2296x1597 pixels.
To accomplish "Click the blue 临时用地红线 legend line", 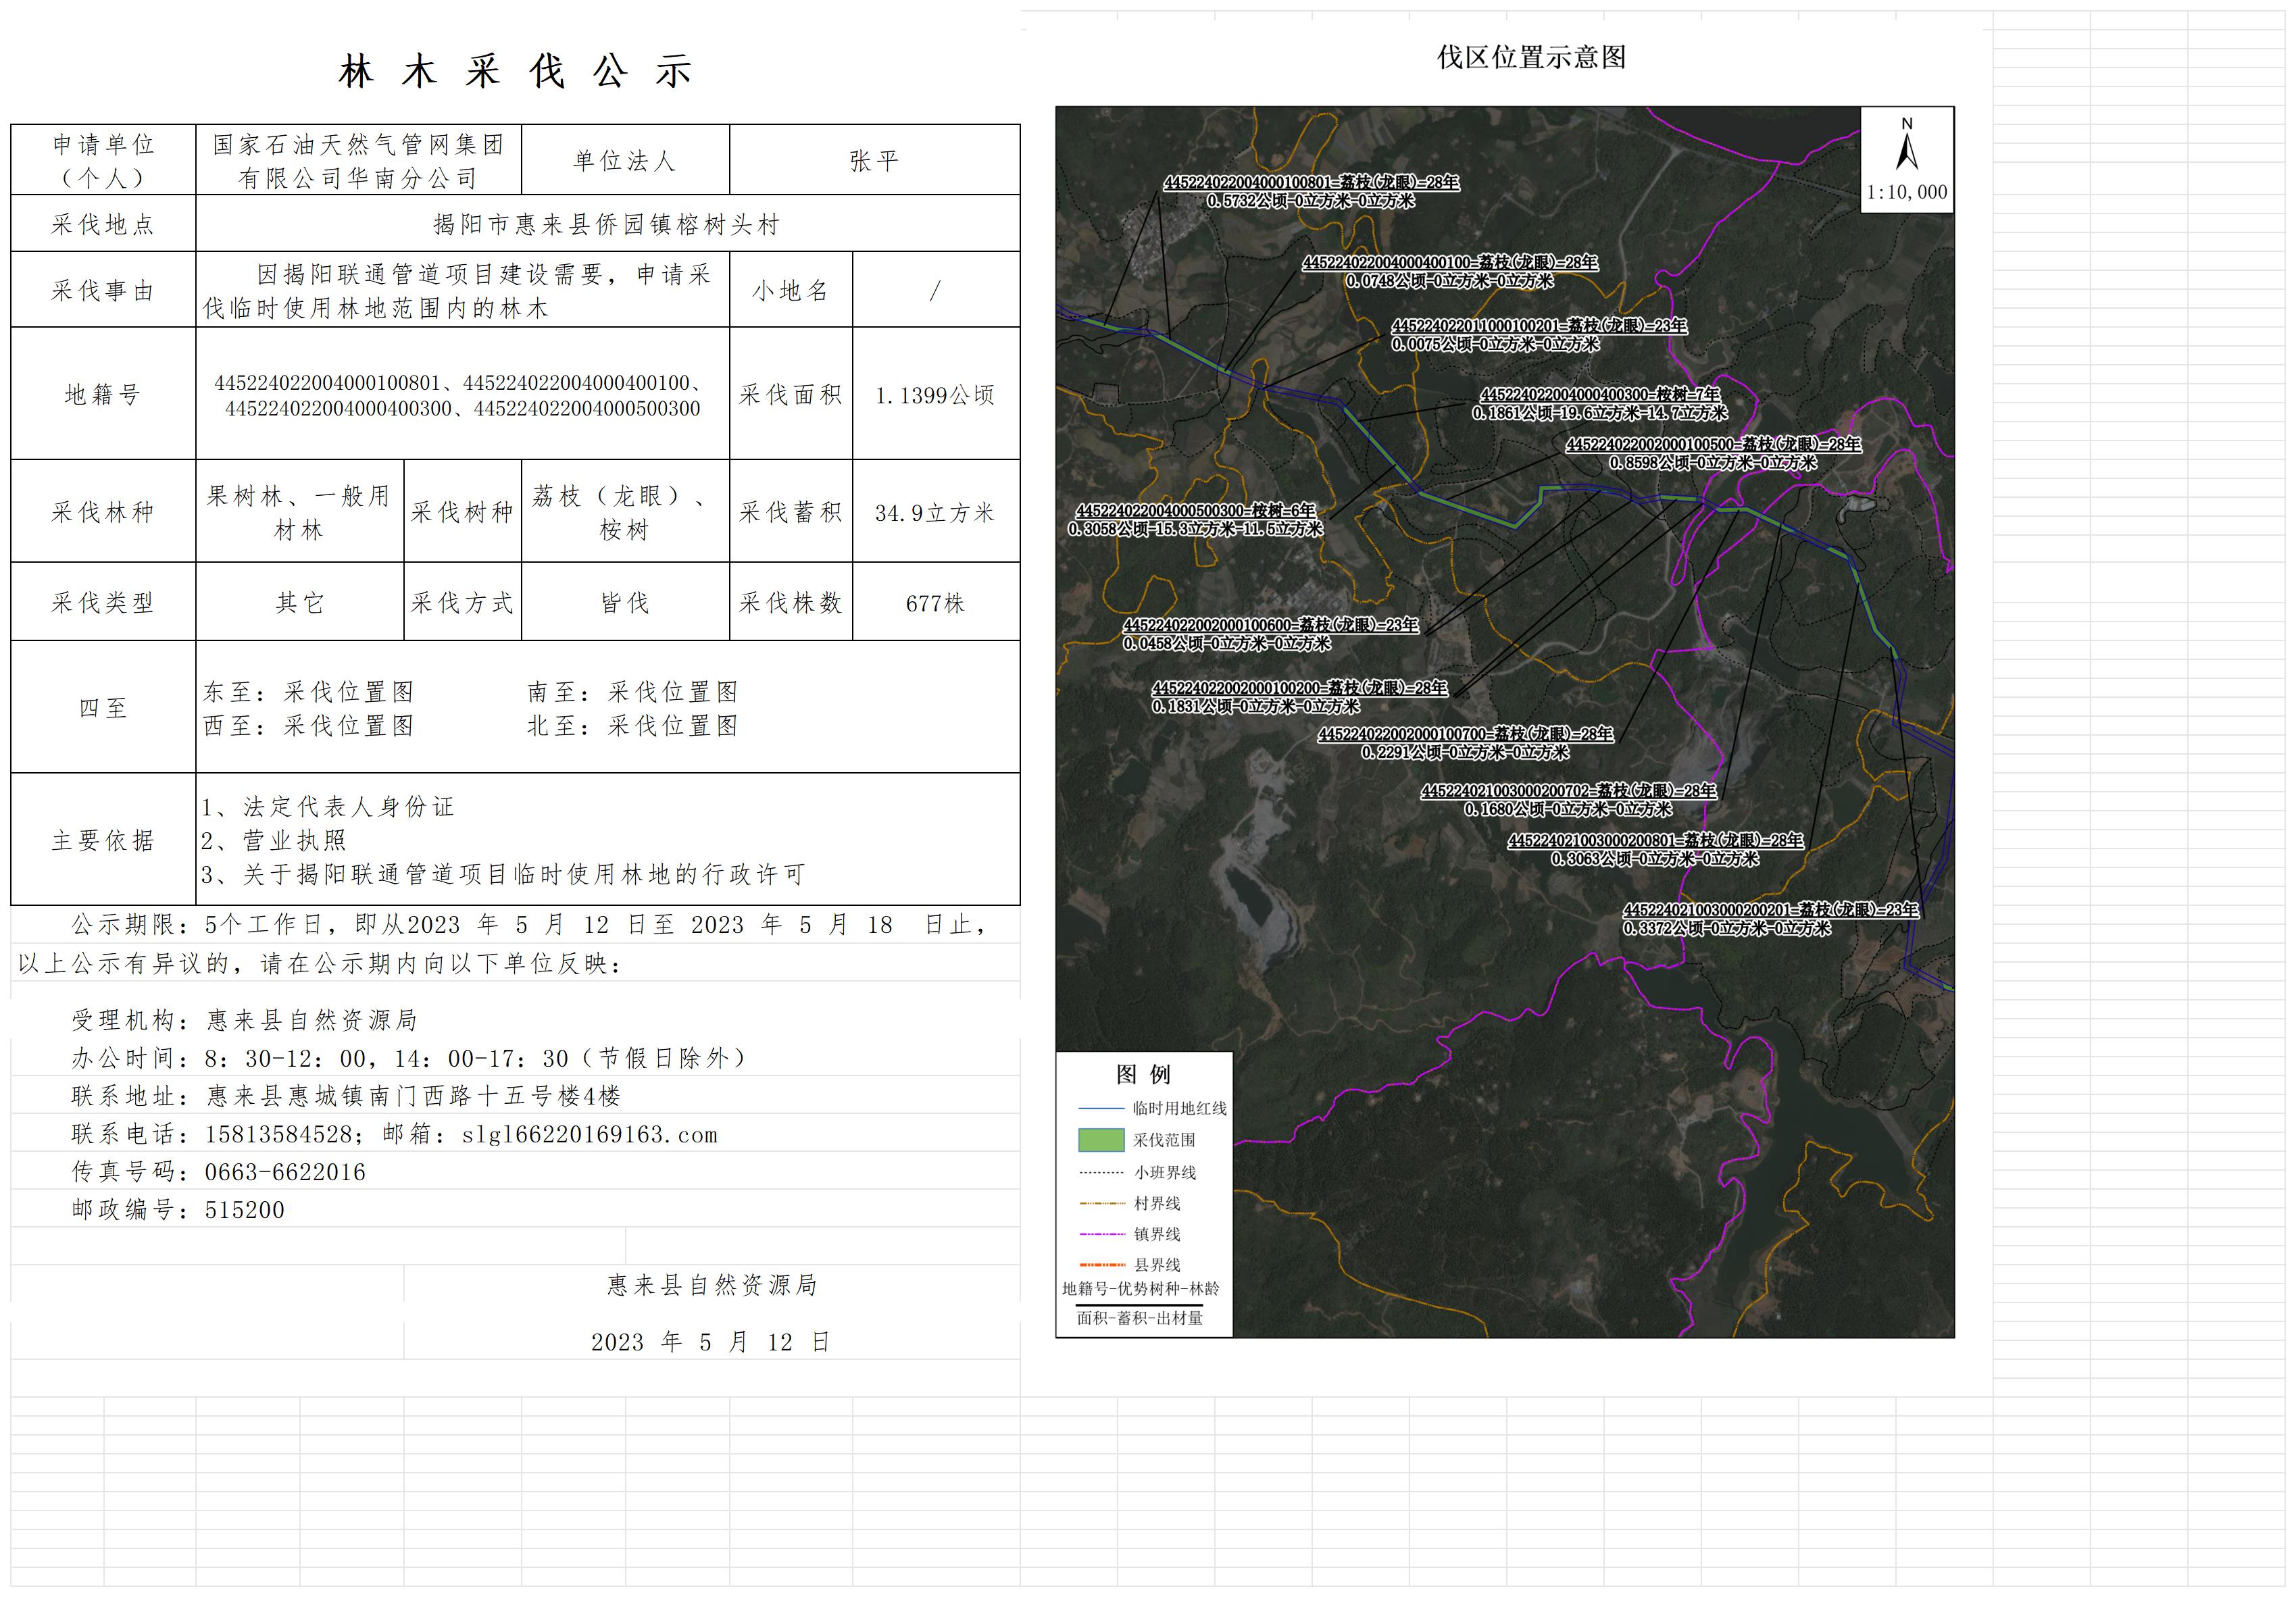I will point(1101,1108).
